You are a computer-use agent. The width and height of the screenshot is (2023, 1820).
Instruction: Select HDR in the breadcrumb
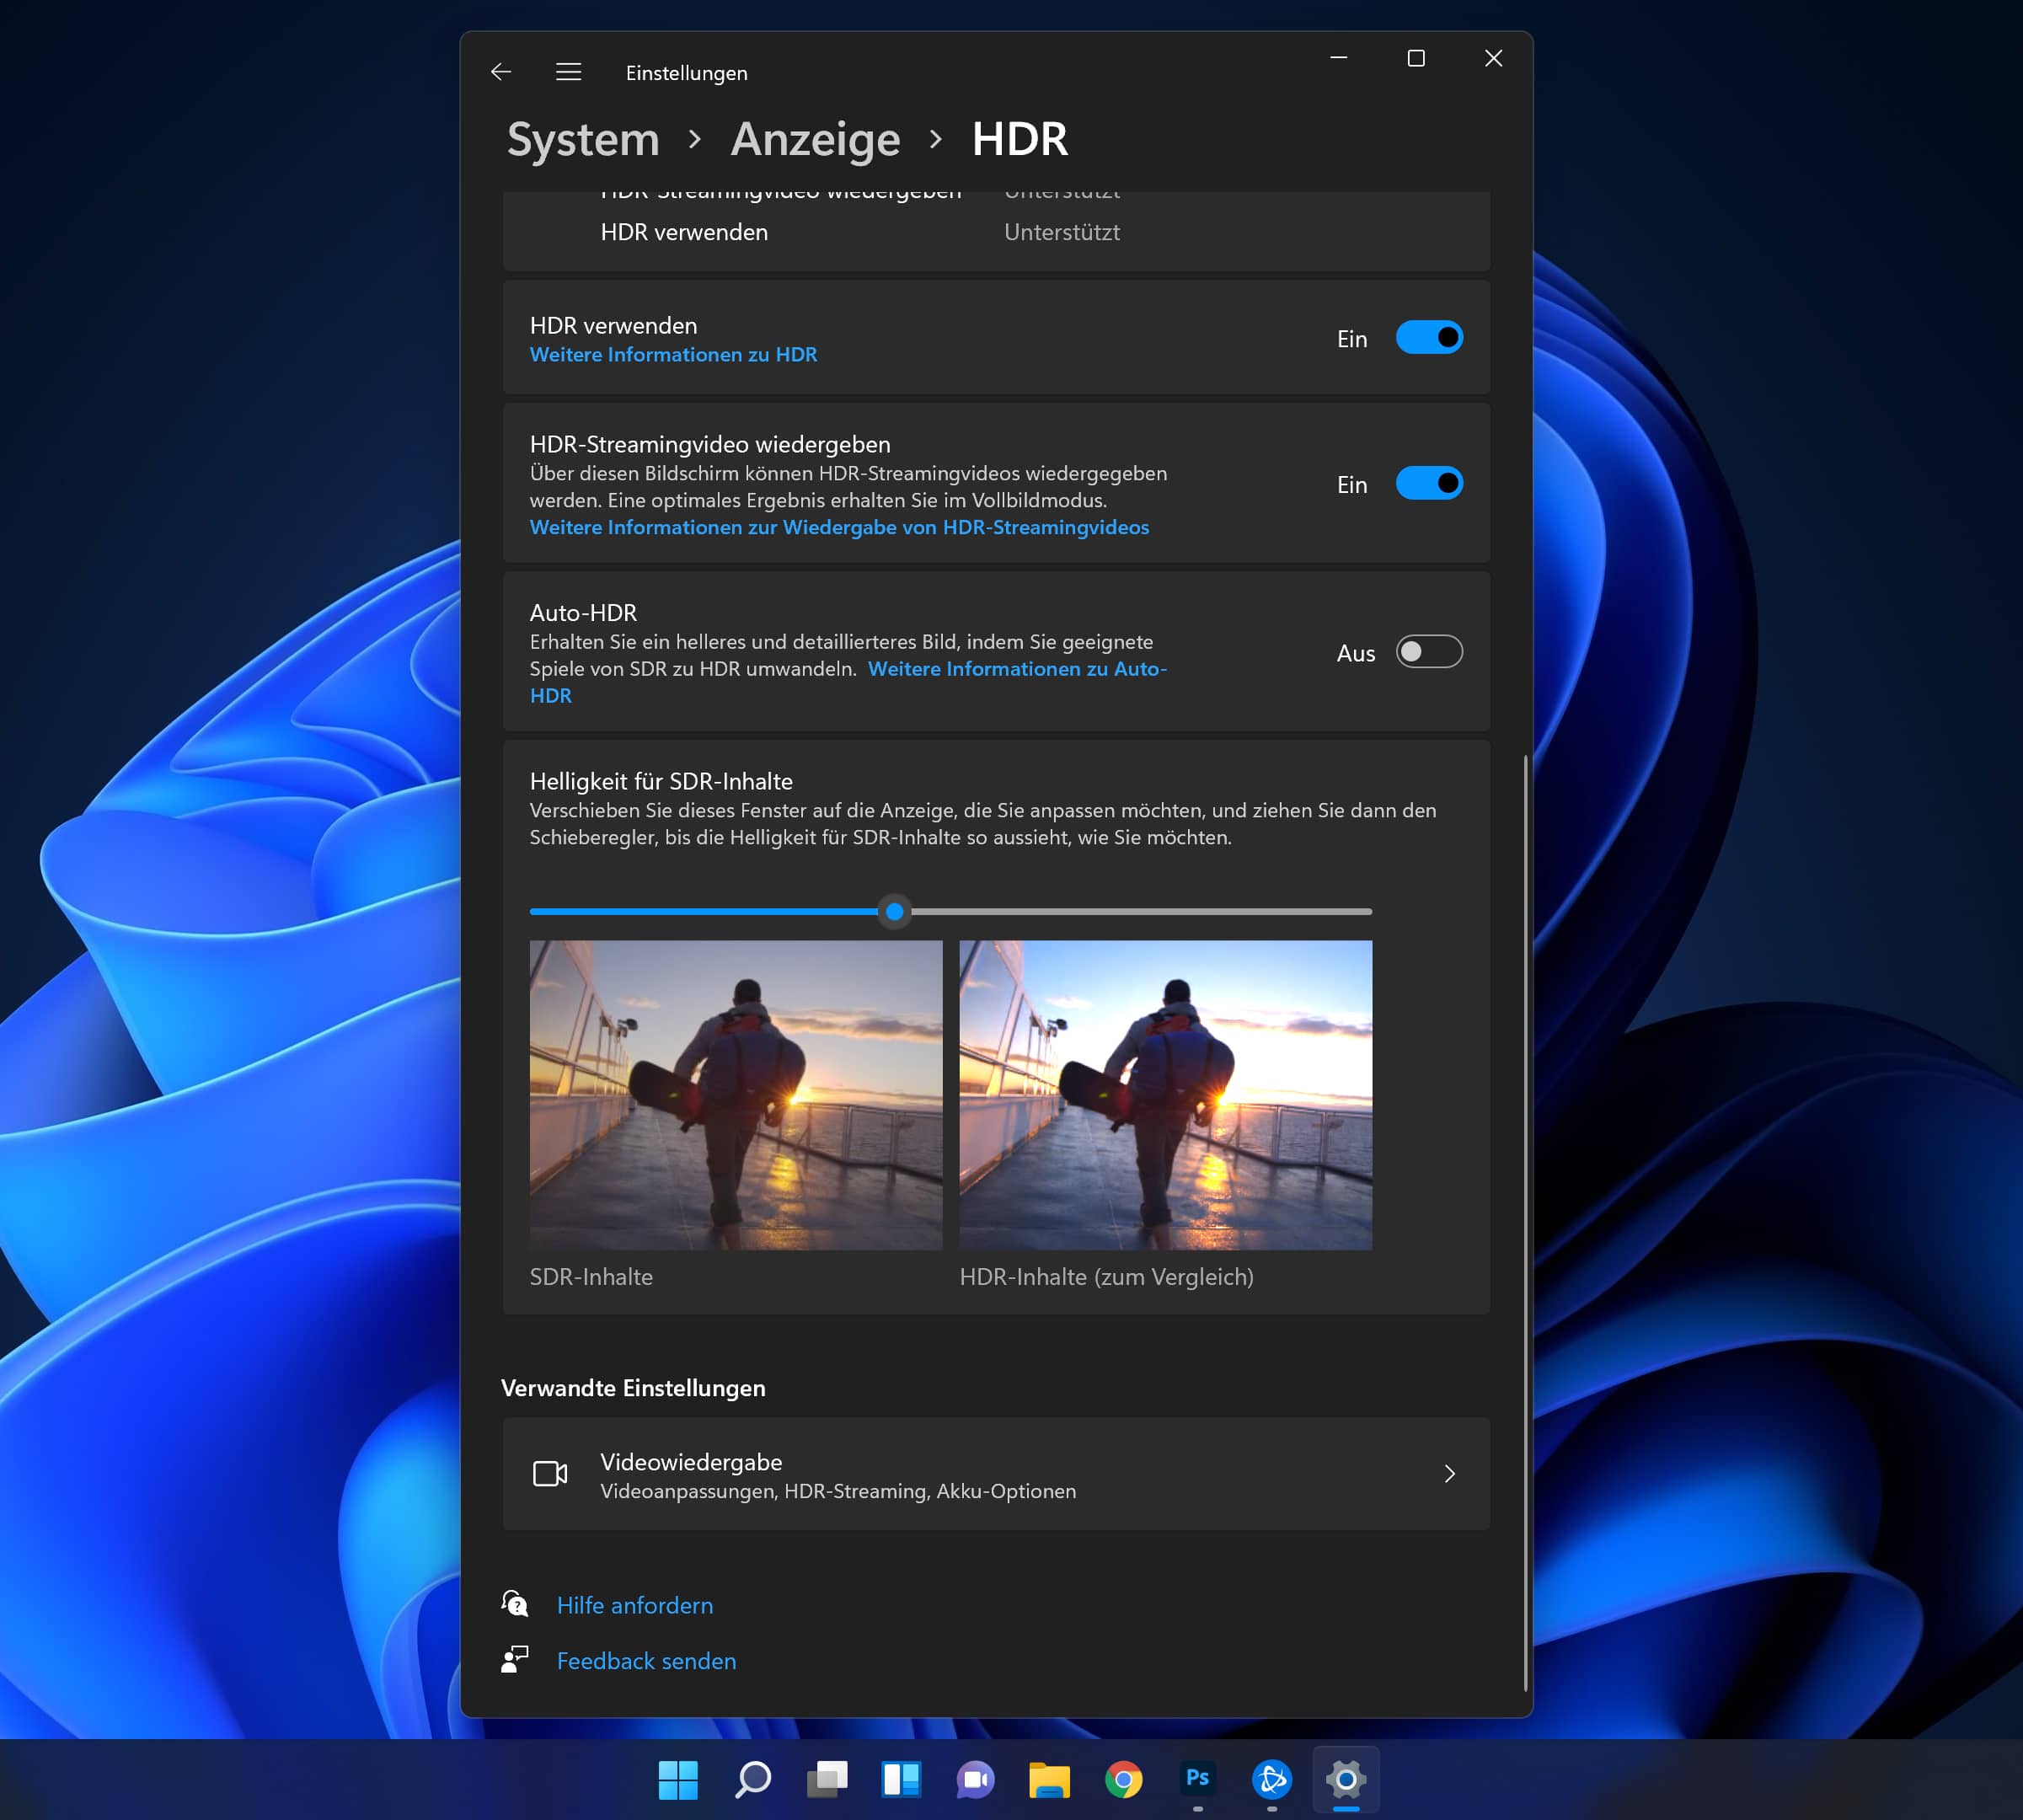1020,139
